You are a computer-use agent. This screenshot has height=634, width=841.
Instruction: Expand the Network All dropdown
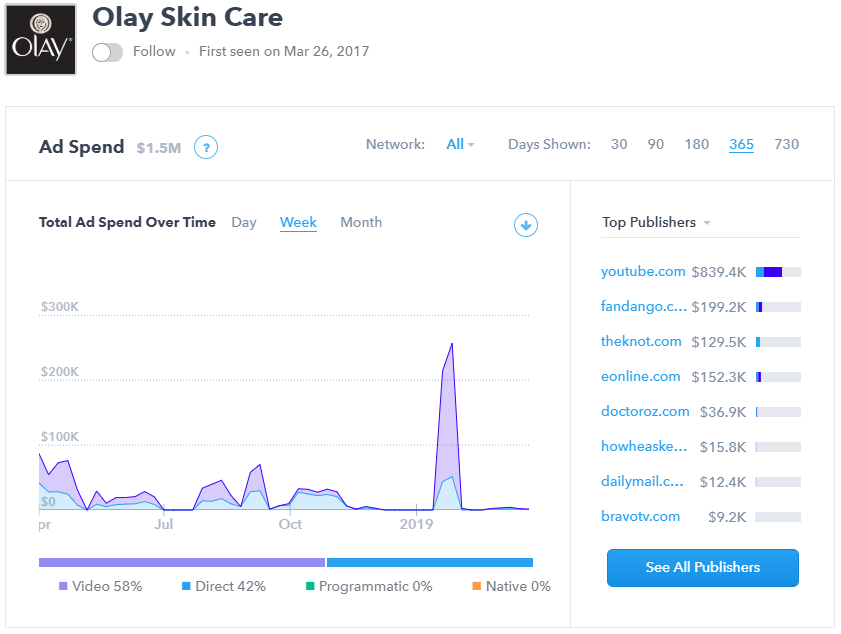[x=460, y=144]
